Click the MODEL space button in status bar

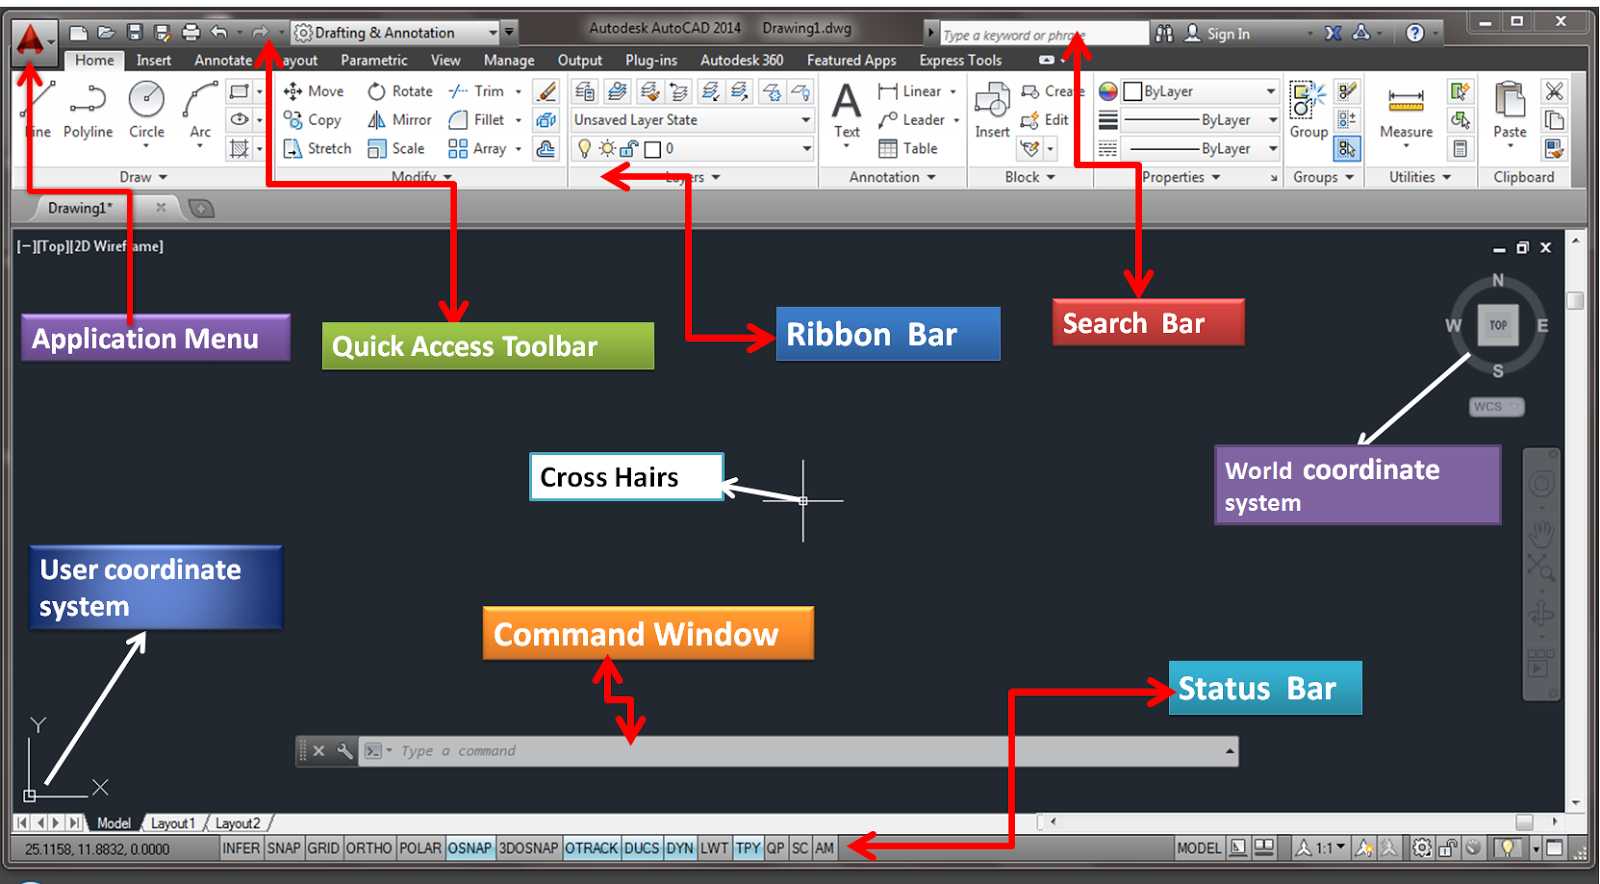click(x=1198, y=848)
